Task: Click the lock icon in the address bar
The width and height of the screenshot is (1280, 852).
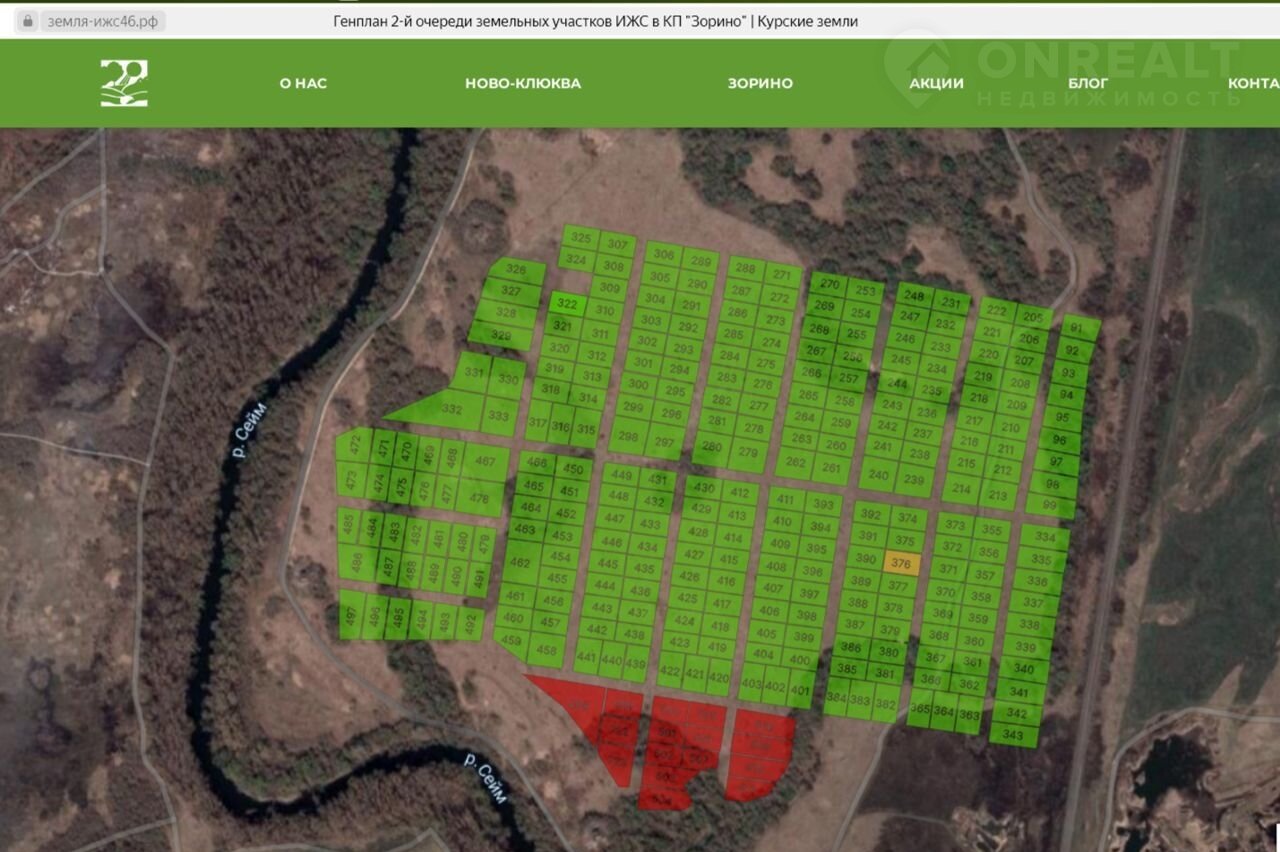Action: click(27, 21)
